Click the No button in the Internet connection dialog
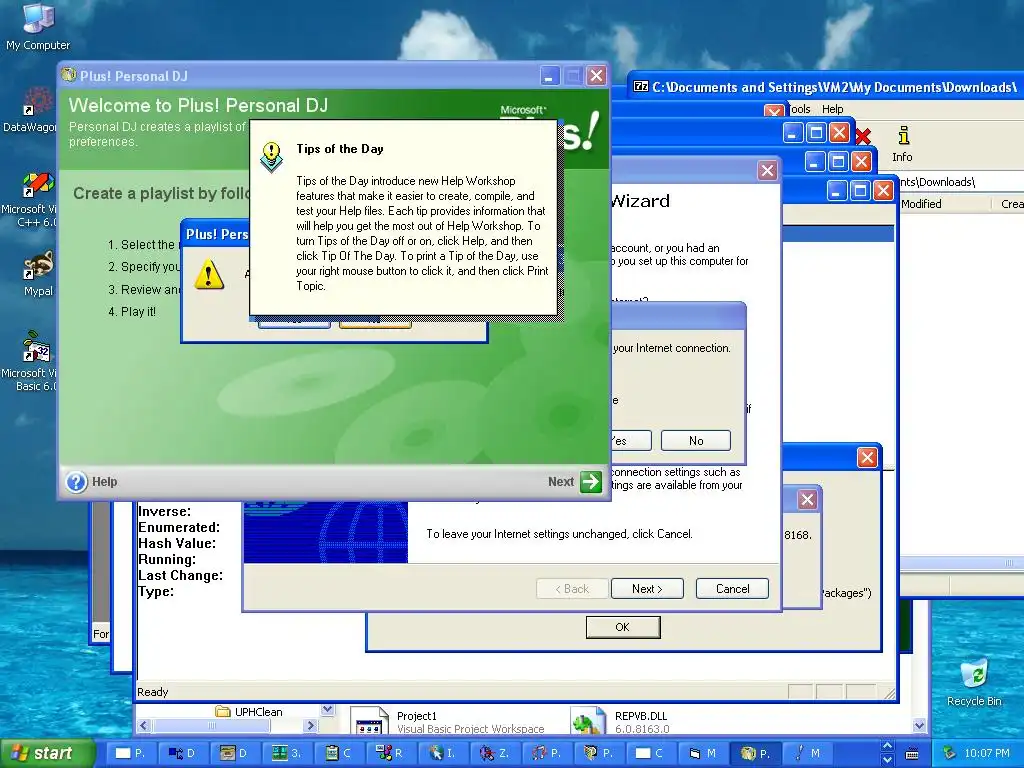The image size is (1024, 768). (696, 441)
